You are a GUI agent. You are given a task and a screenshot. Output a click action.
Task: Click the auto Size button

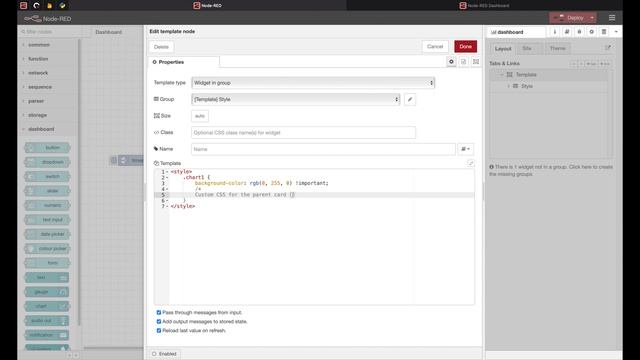click(x=200, y=116)
